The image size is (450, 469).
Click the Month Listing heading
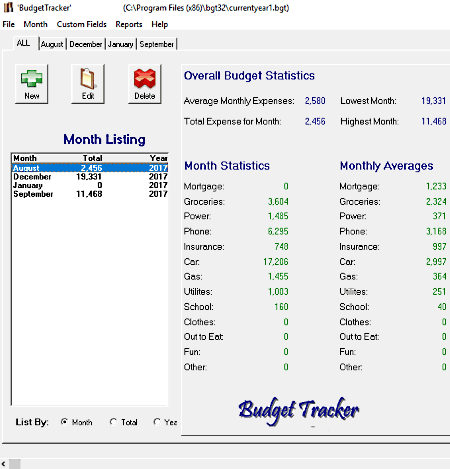(104, 139)
